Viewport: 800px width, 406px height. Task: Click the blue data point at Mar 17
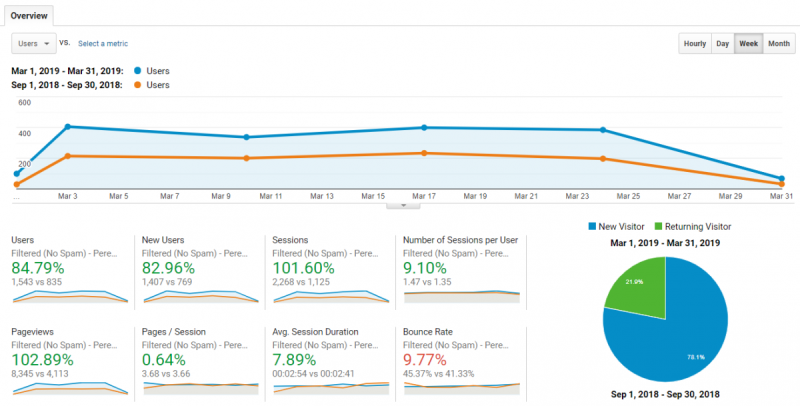click(424, 127)
